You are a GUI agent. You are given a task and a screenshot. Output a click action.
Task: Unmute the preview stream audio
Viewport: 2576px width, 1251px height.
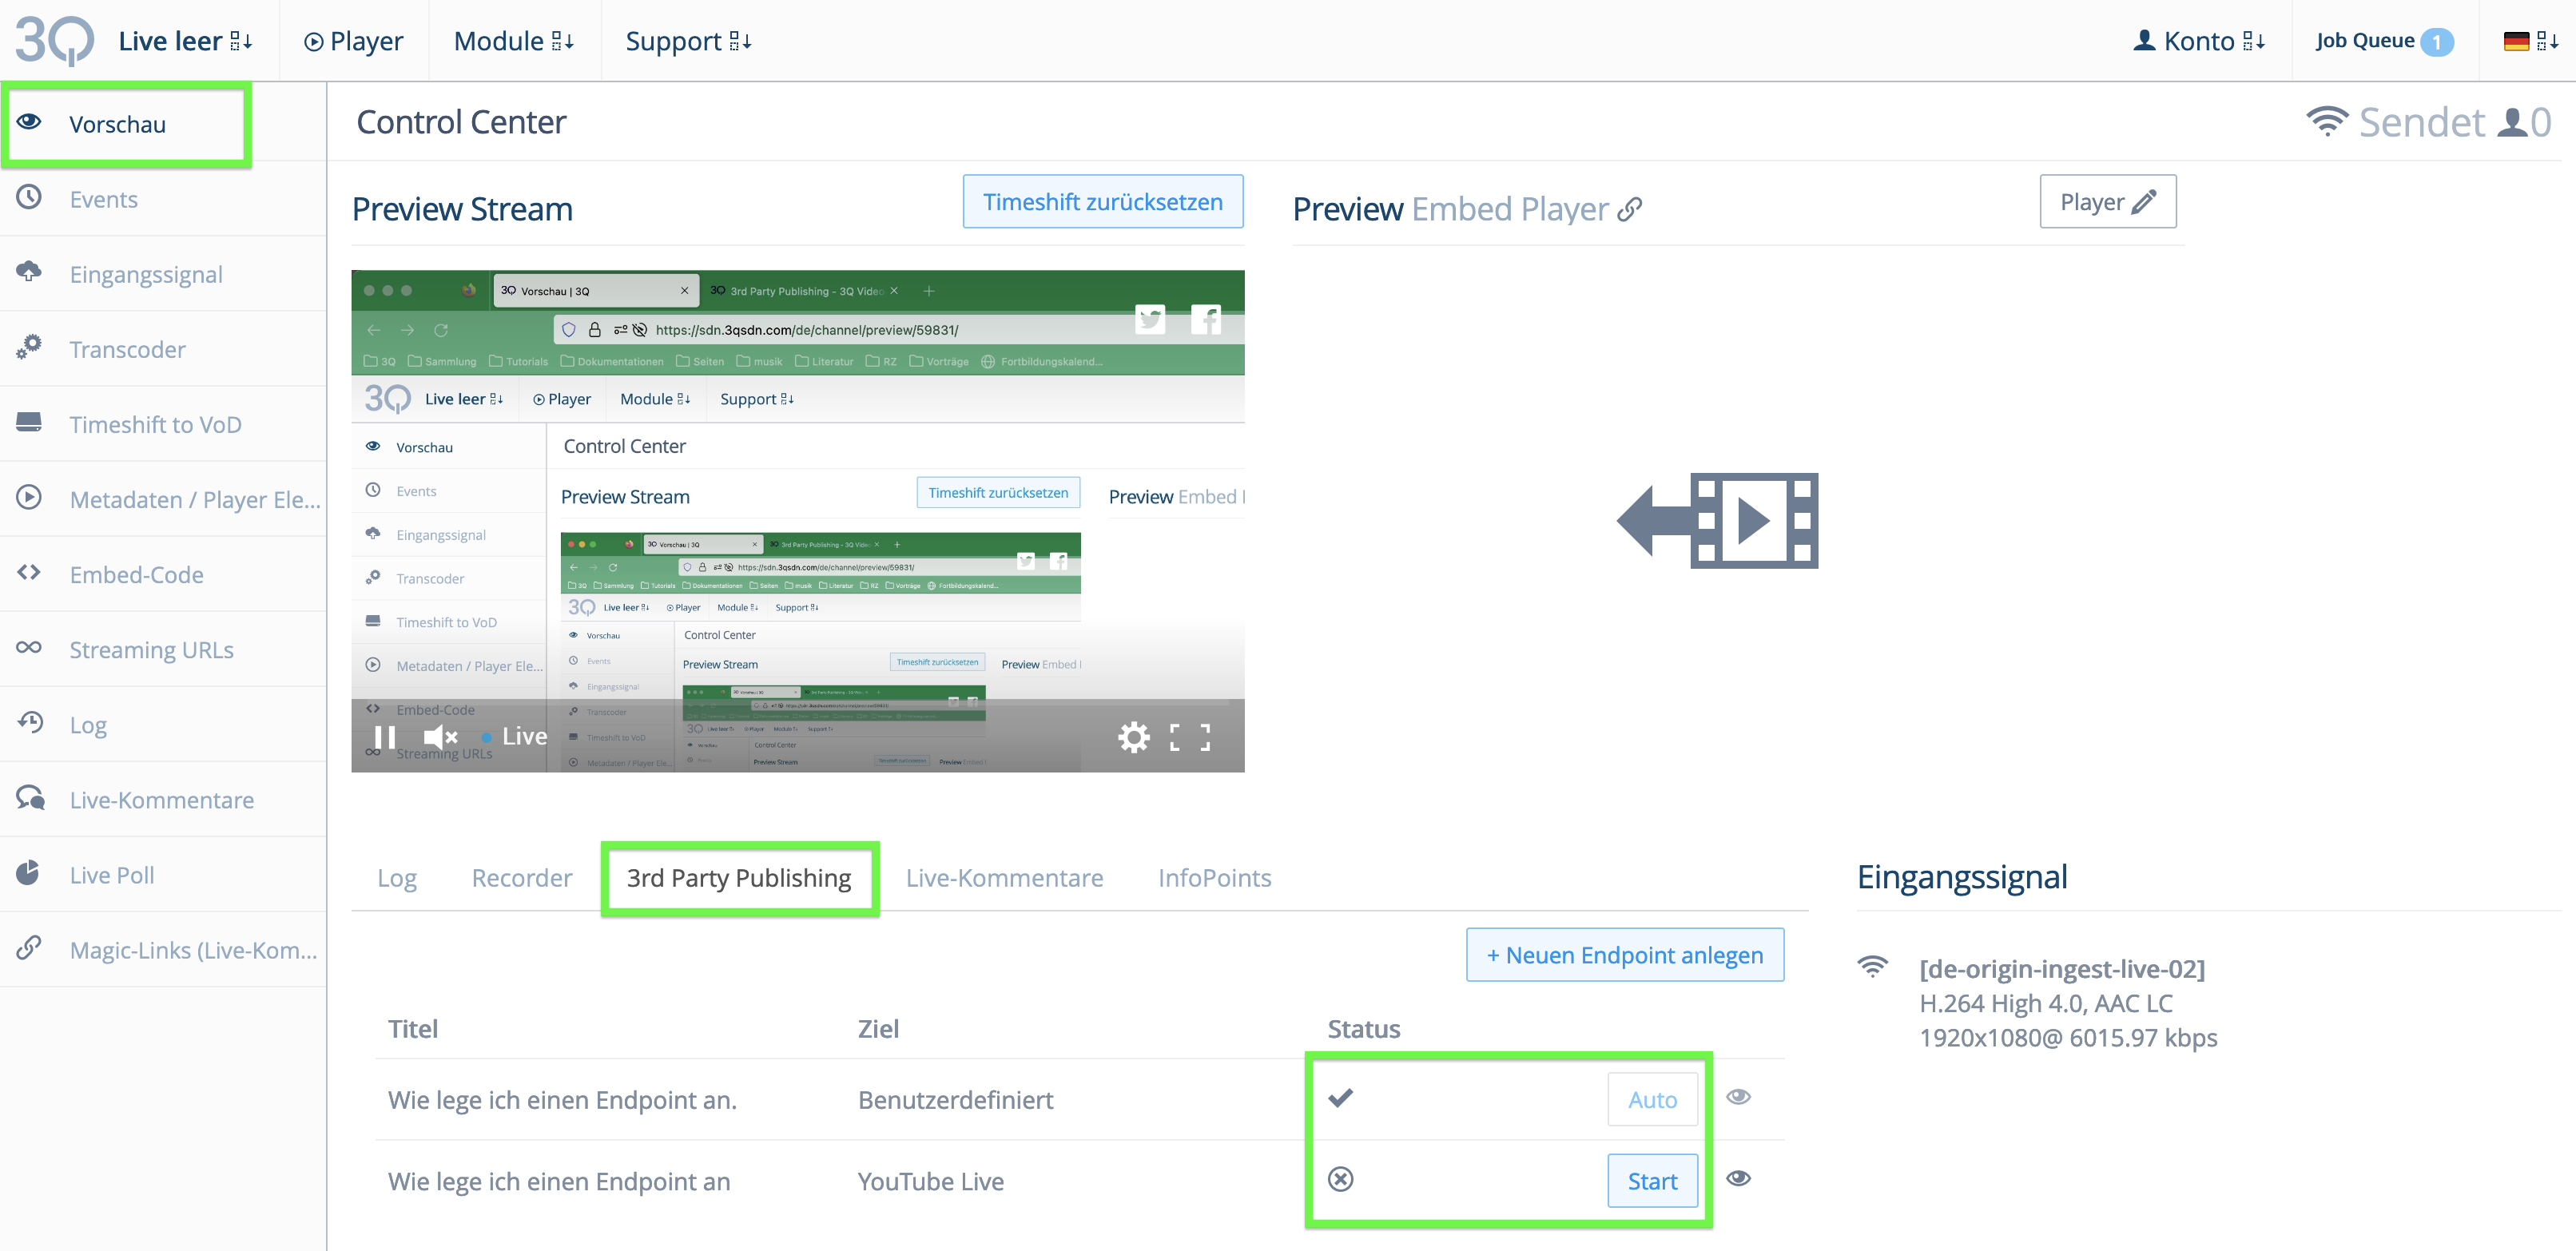pos(440,737)
